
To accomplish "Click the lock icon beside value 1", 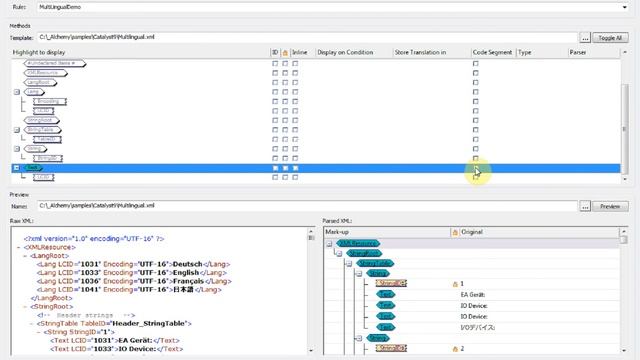I will coord(455,284).
